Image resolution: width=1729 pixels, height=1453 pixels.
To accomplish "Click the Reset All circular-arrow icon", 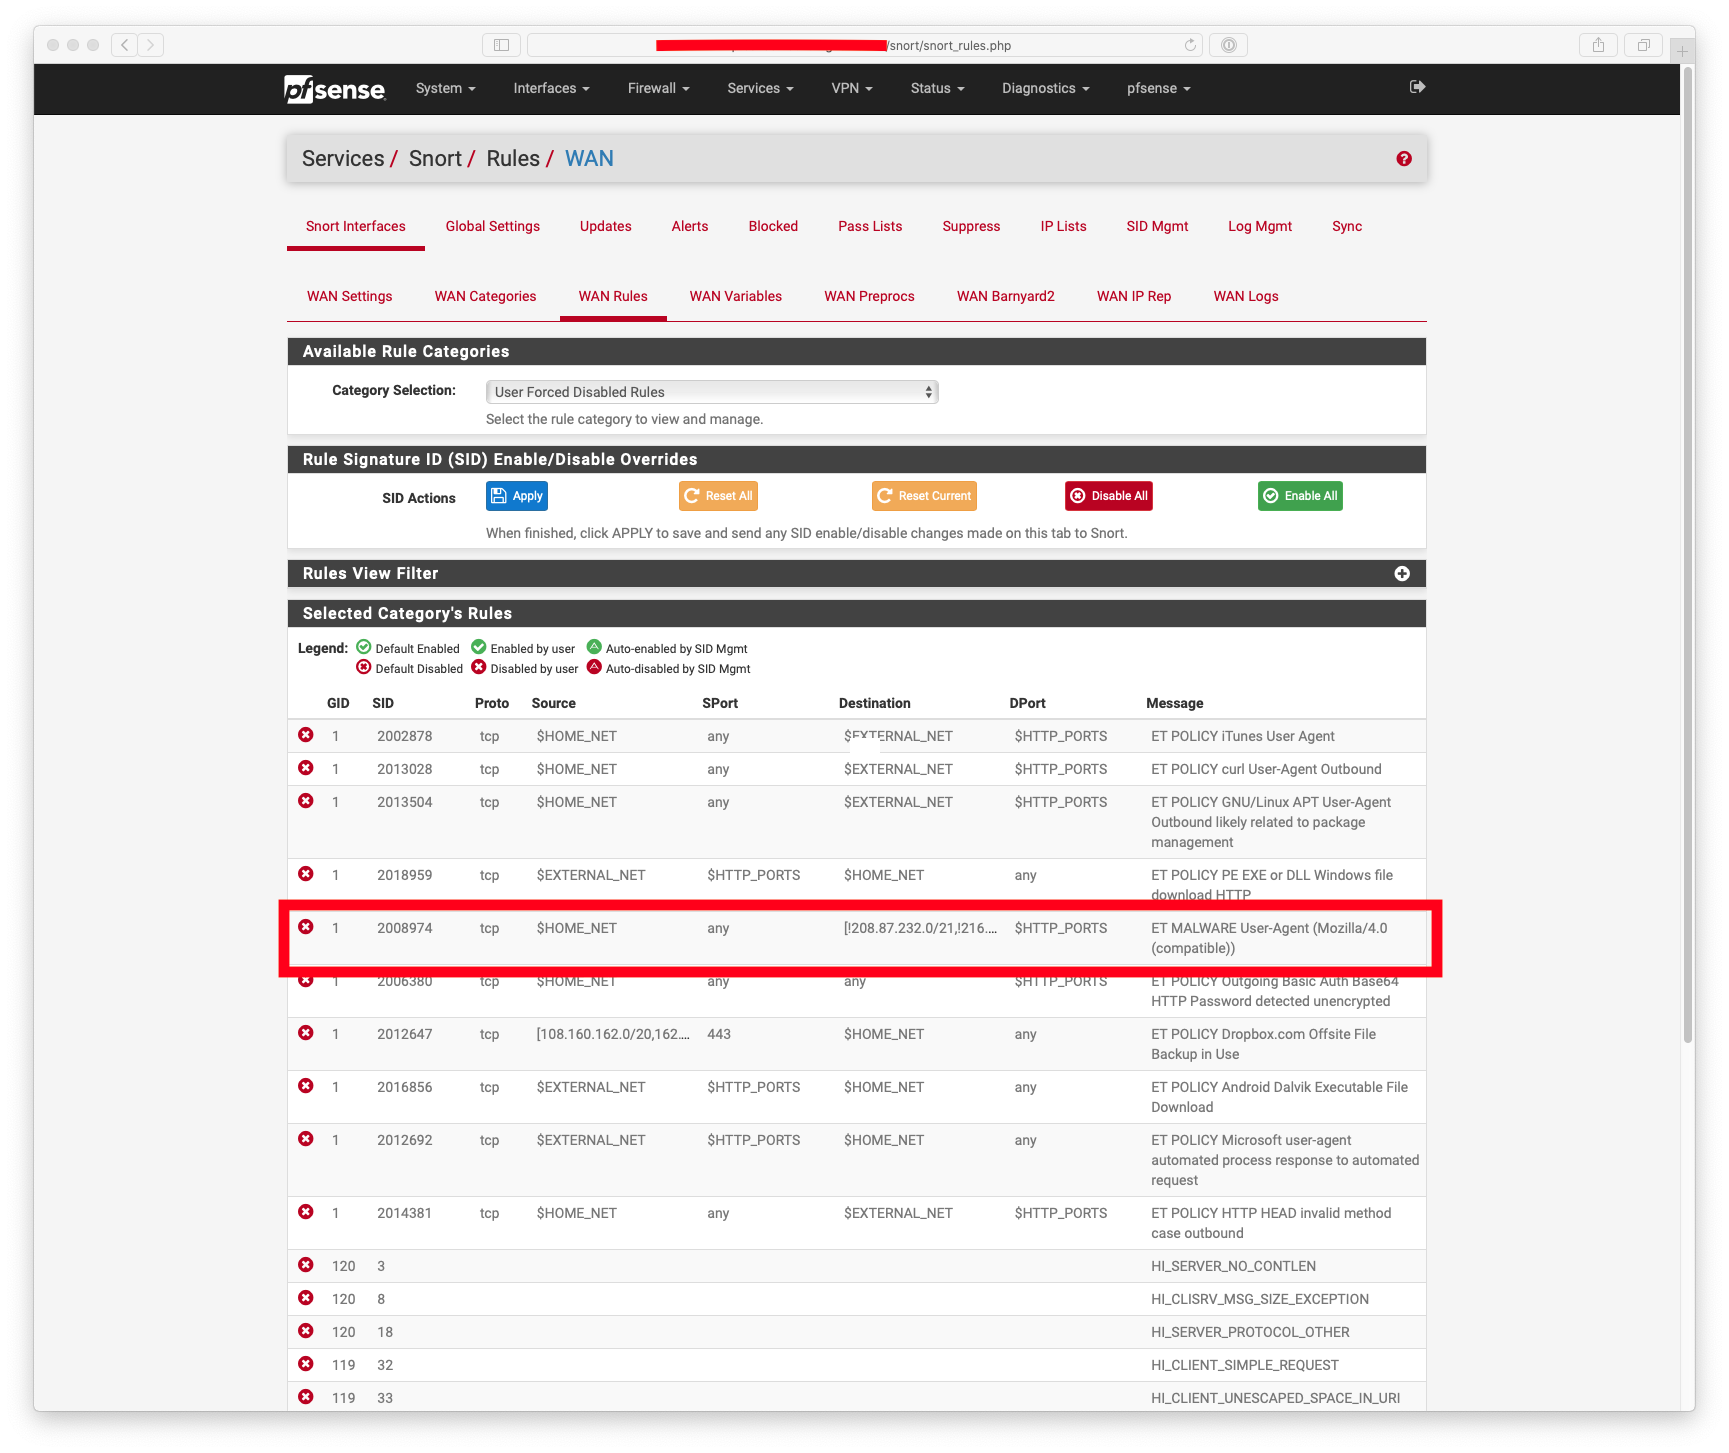I will [x=692, y=495].
